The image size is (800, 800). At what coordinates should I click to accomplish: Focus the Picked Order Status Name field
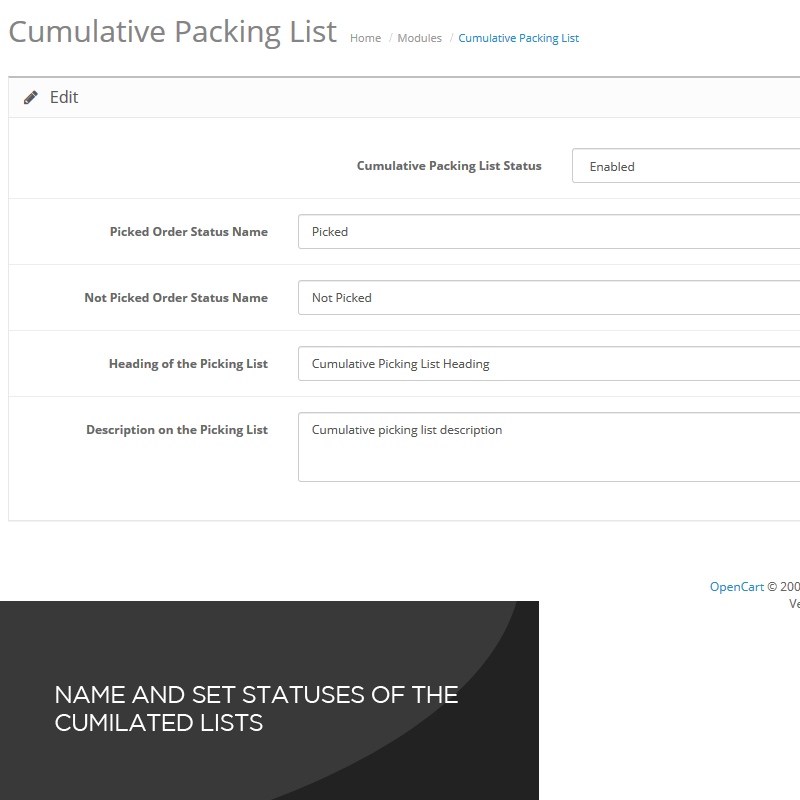click(x=549, y=232)
